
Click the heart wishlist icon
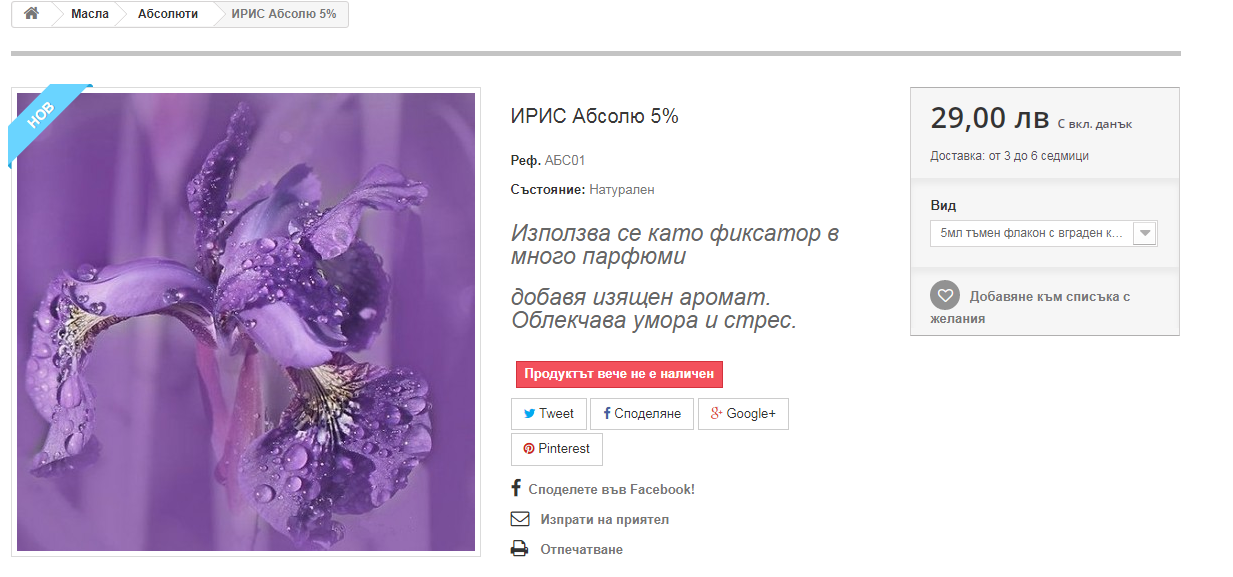945,296
